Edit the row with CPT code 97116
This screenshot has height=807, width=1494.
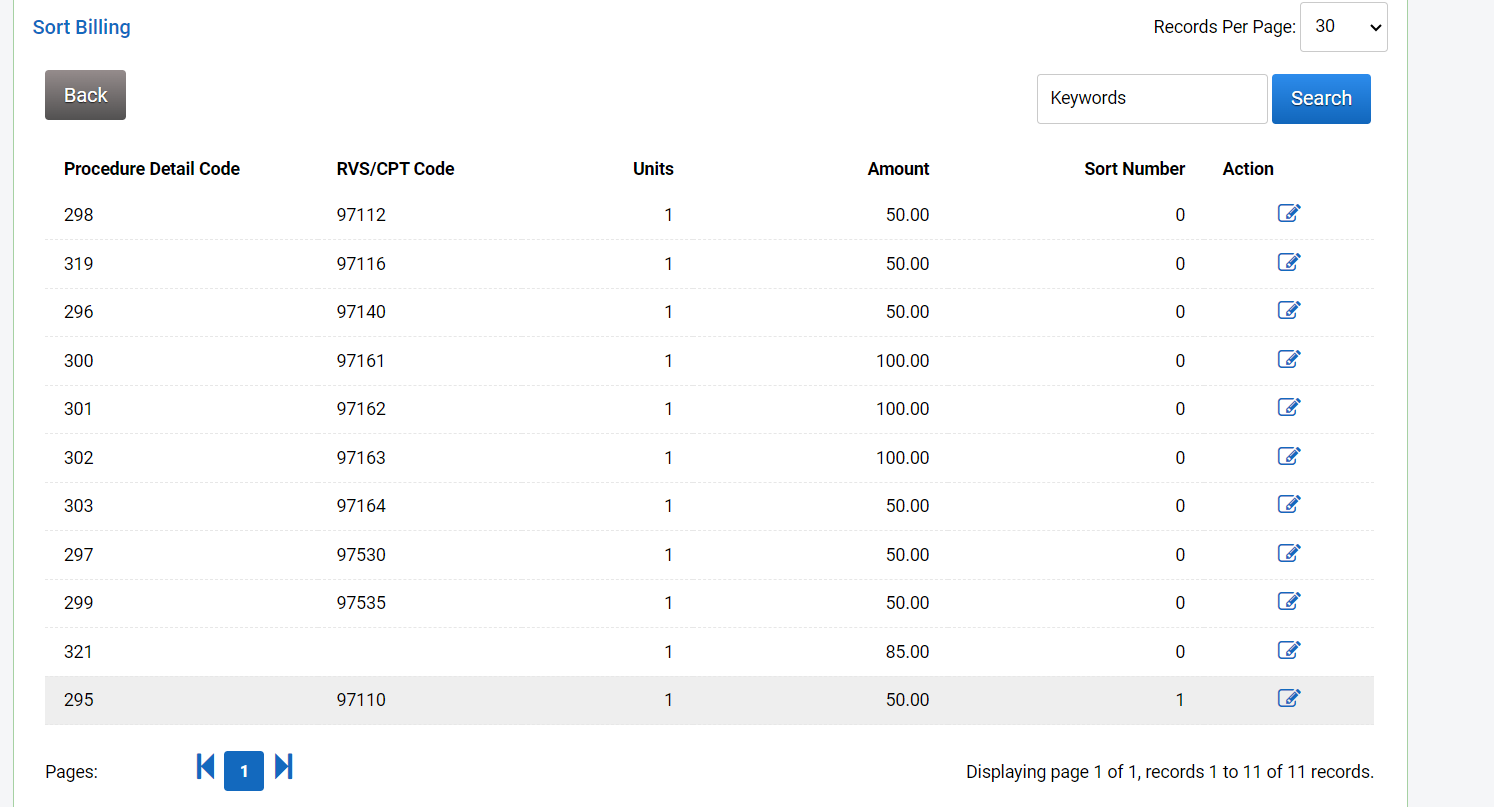pos(1289,262)
